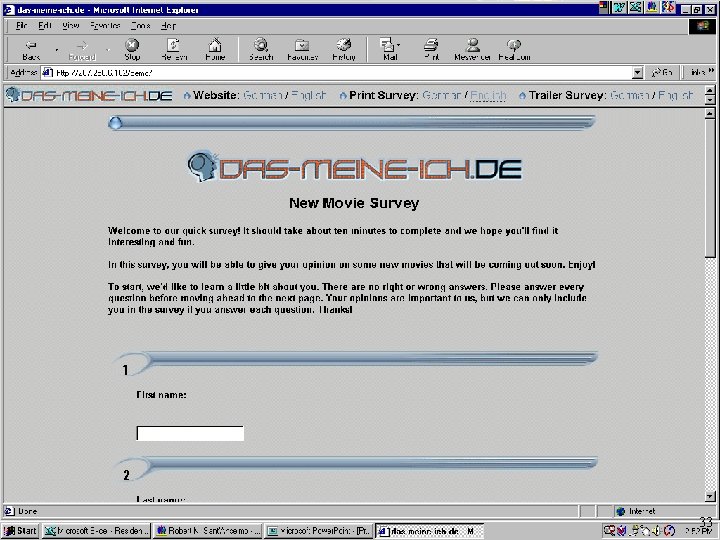The image size is (720, 540).
Task: Open the Back history dropdown arrow
Action: click(57, 50)
